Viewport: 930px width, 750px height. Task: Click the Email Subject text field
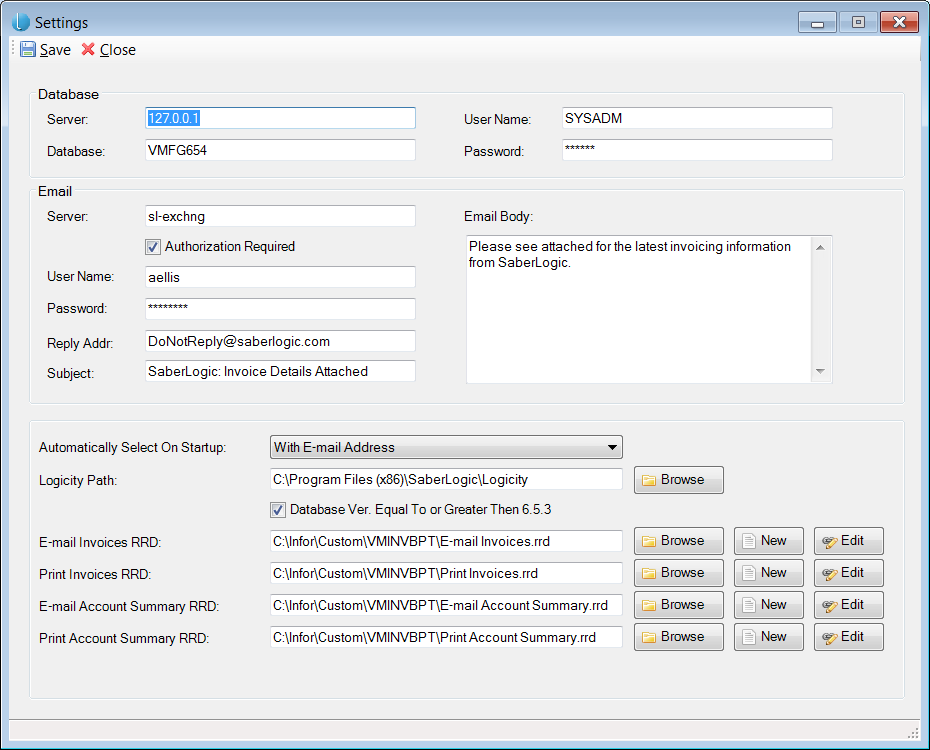pyautogui.click(x=280, y=371)
